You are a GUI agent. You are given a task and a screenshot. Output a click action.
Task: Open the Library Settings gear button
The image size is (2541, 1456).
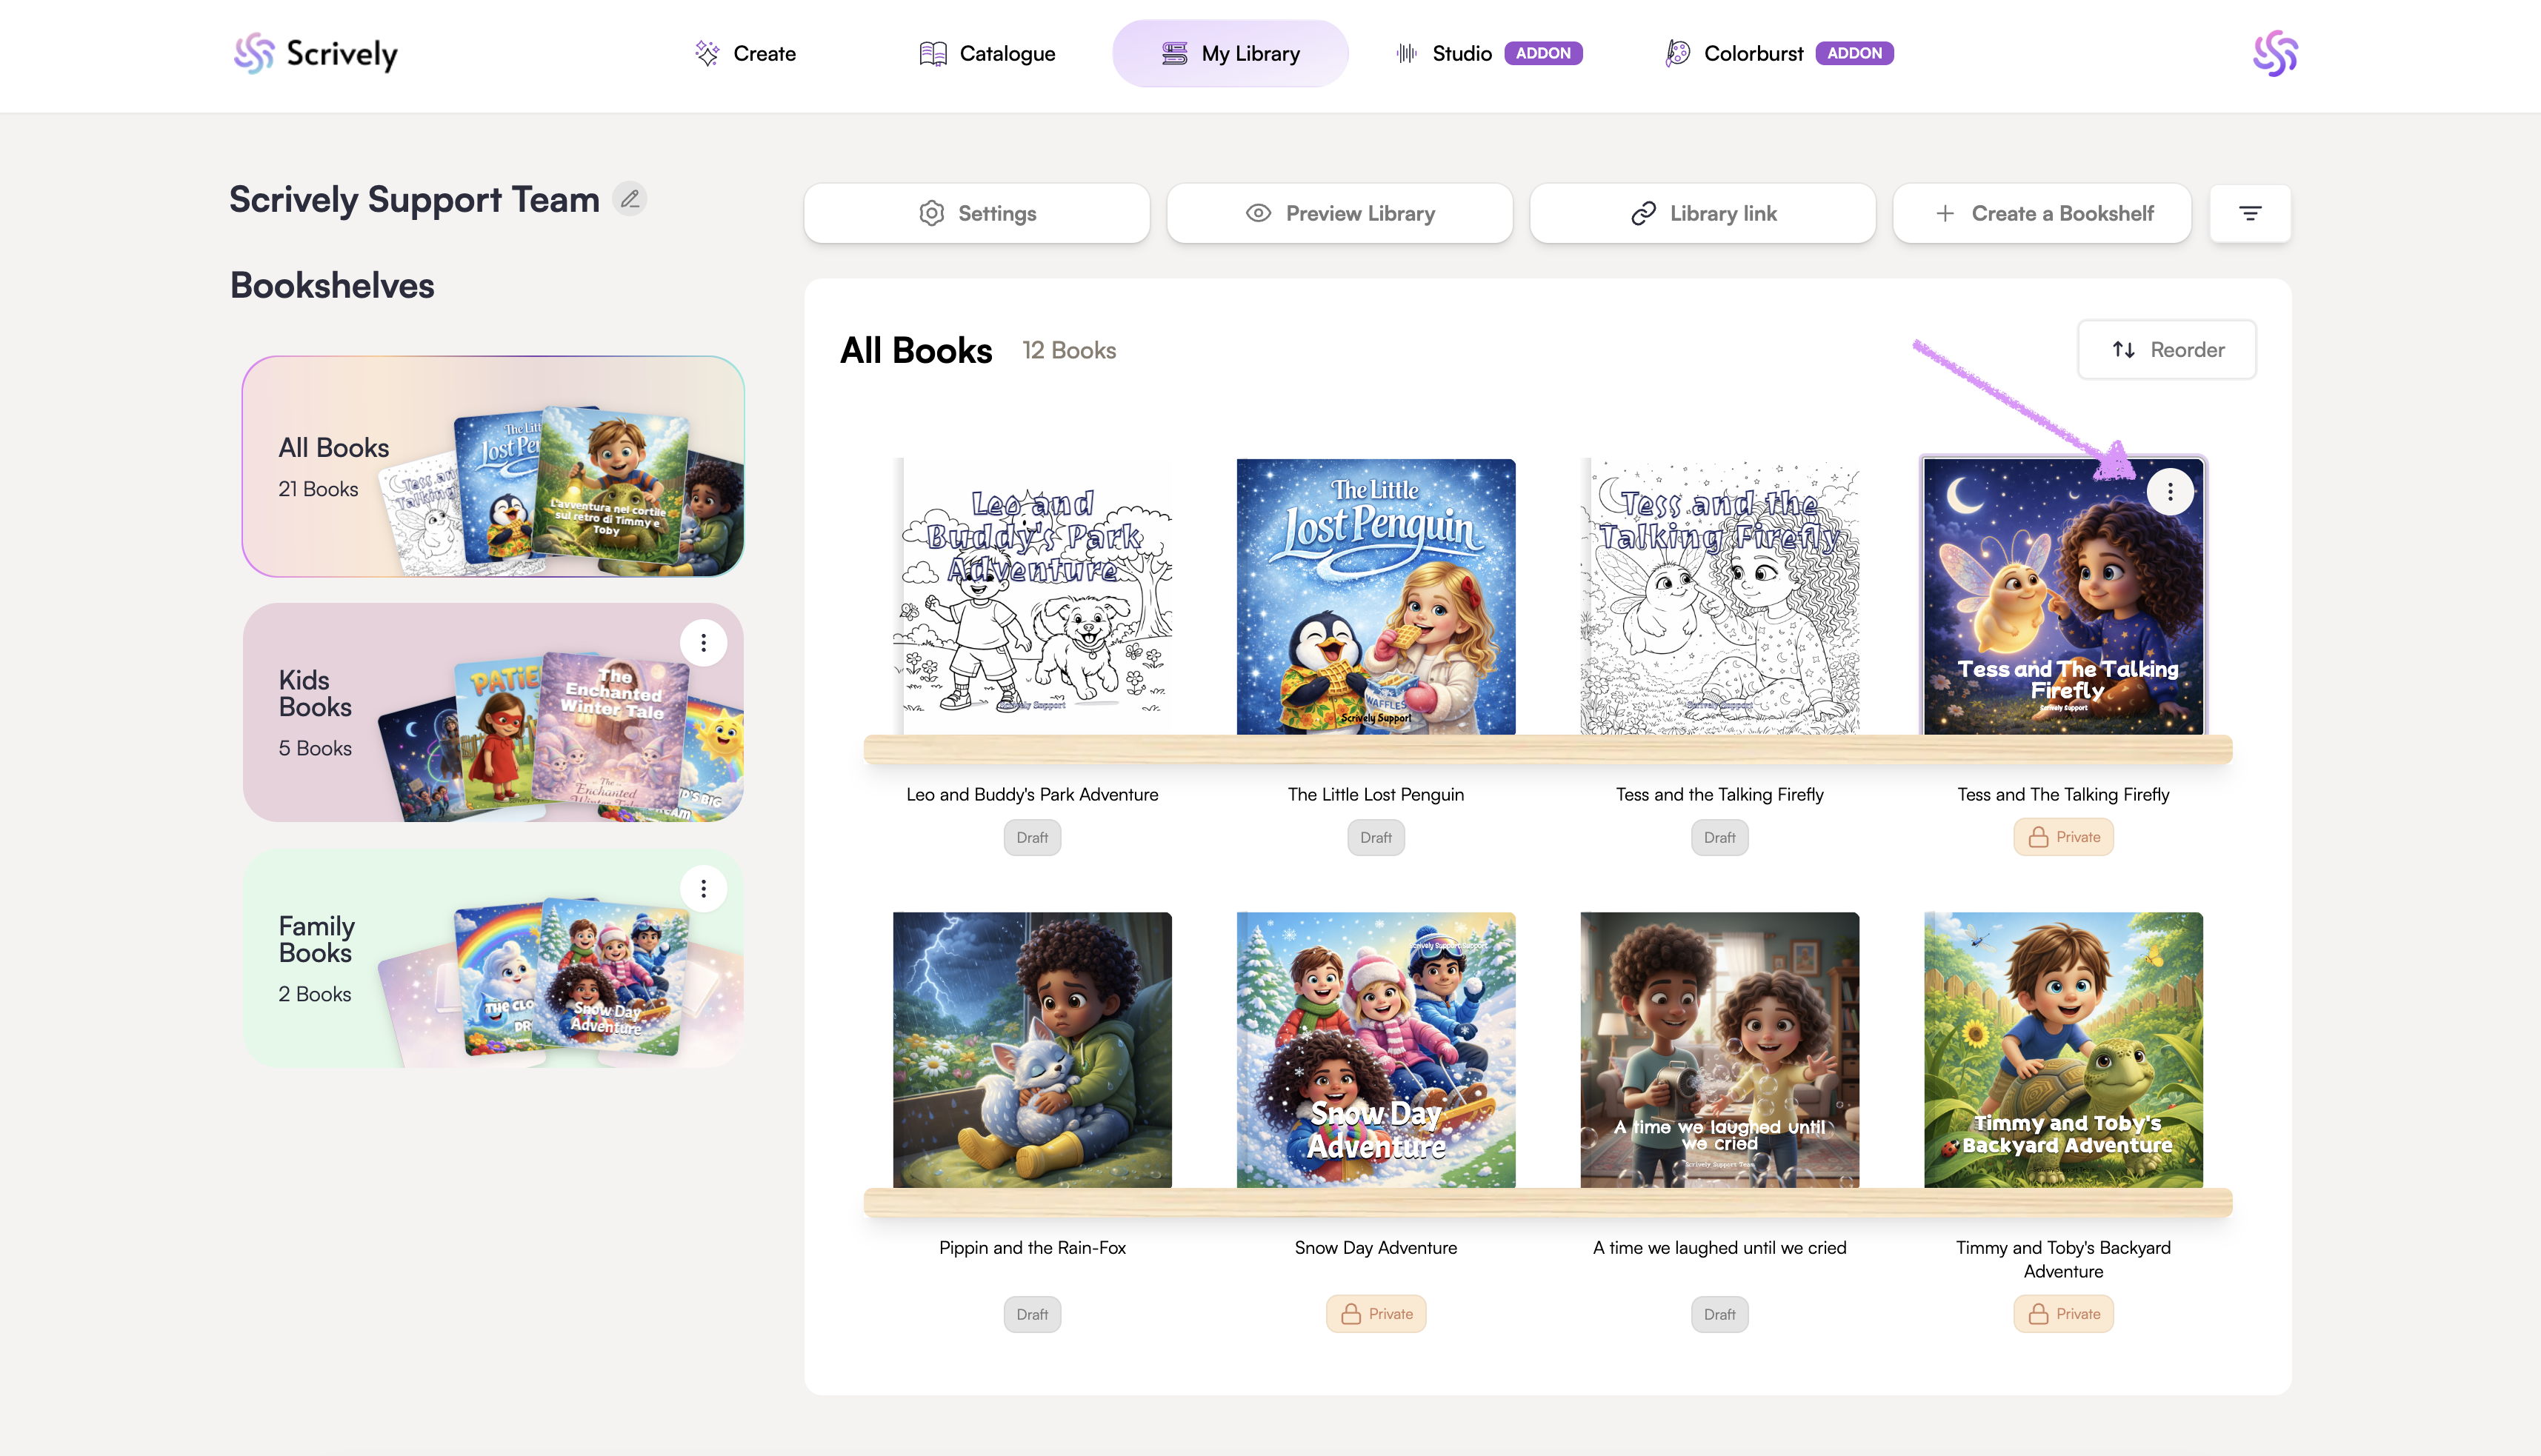(976, 213)
